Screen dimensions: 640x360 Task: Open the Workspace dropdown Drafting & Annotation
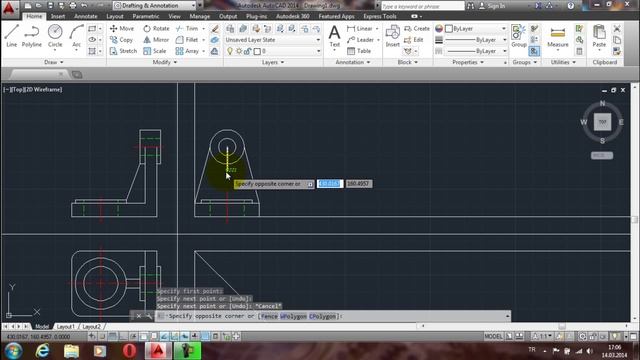click(x=155, y=6)
